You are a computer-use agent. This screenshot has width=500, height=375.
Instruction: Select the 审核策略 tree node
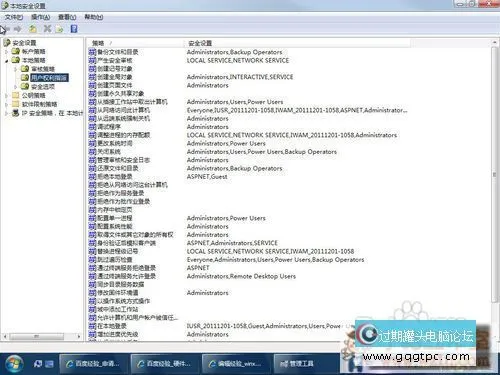pyautogui.click(x=43, y=69)
